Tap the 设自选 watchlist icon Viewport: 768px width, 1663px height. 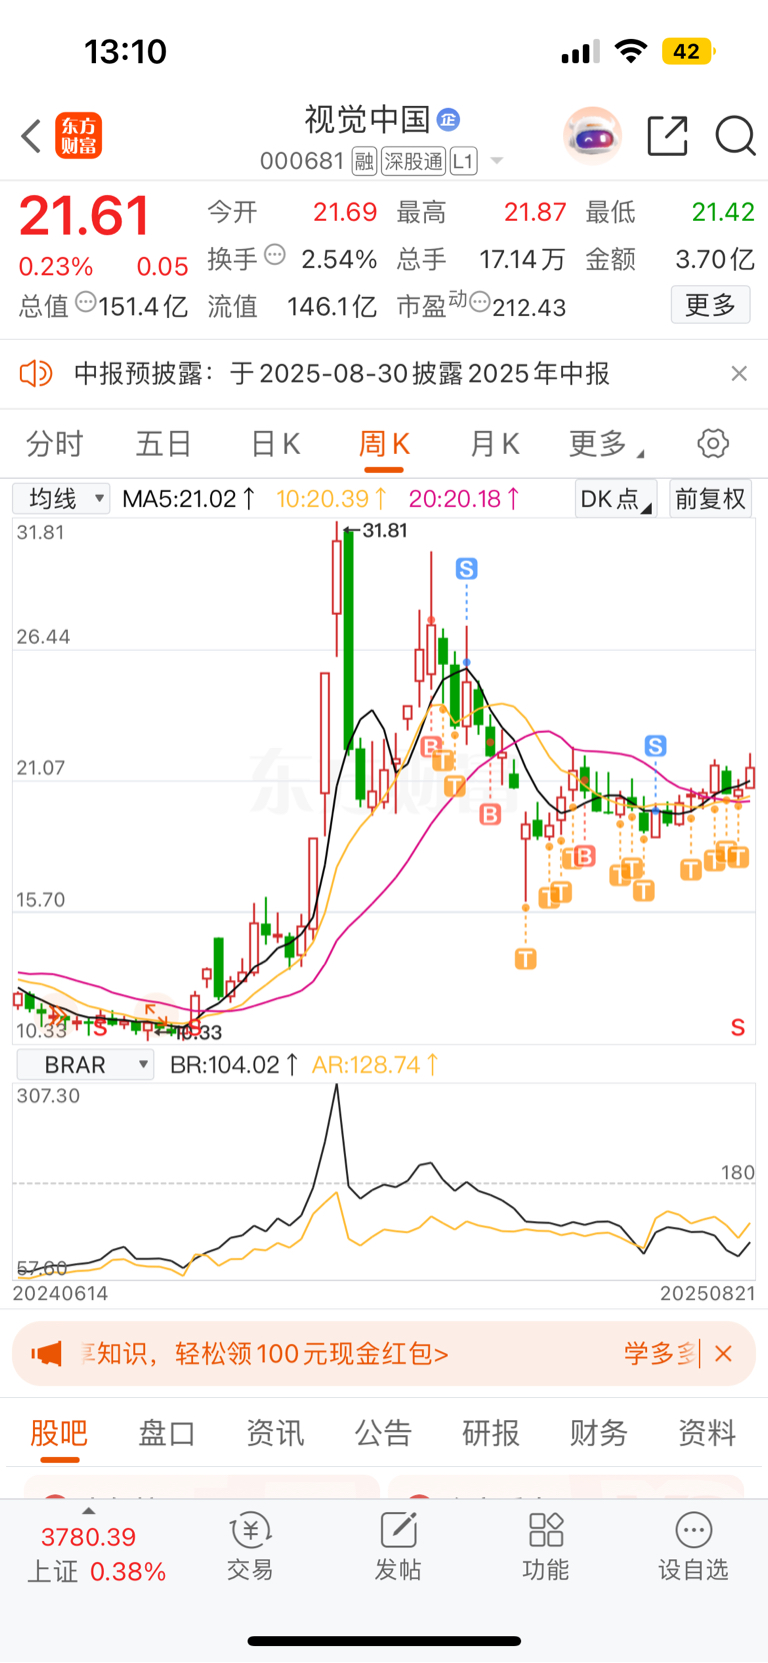click(x=693, y=1547)
